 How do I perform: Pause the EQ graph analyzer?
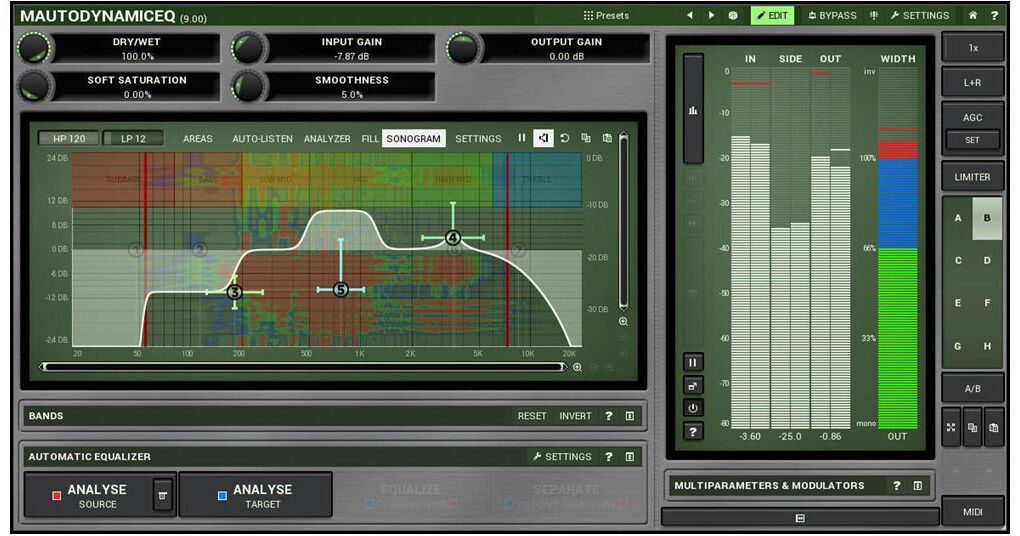click(522, 138)
